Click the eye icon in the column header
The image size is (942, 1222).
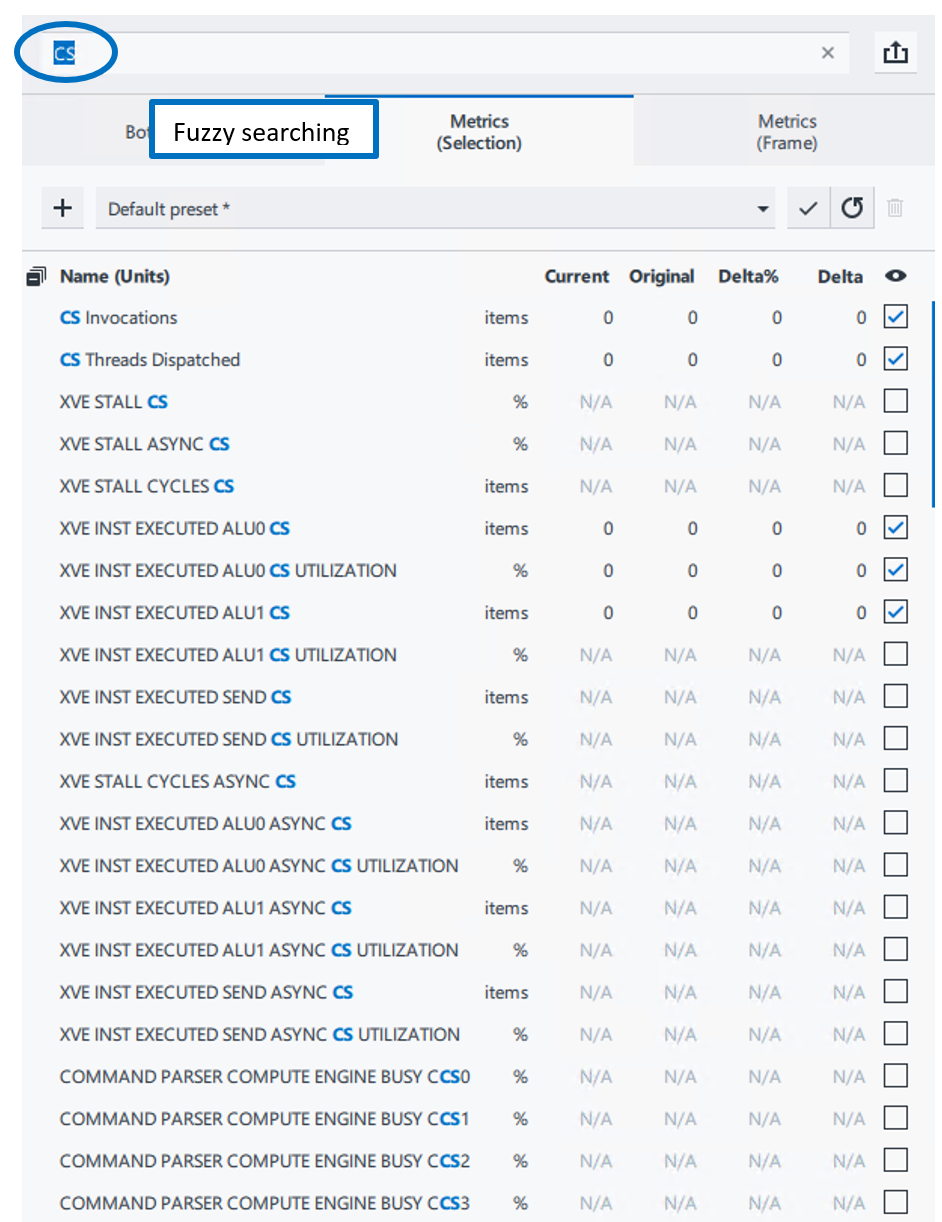point(895,276)
